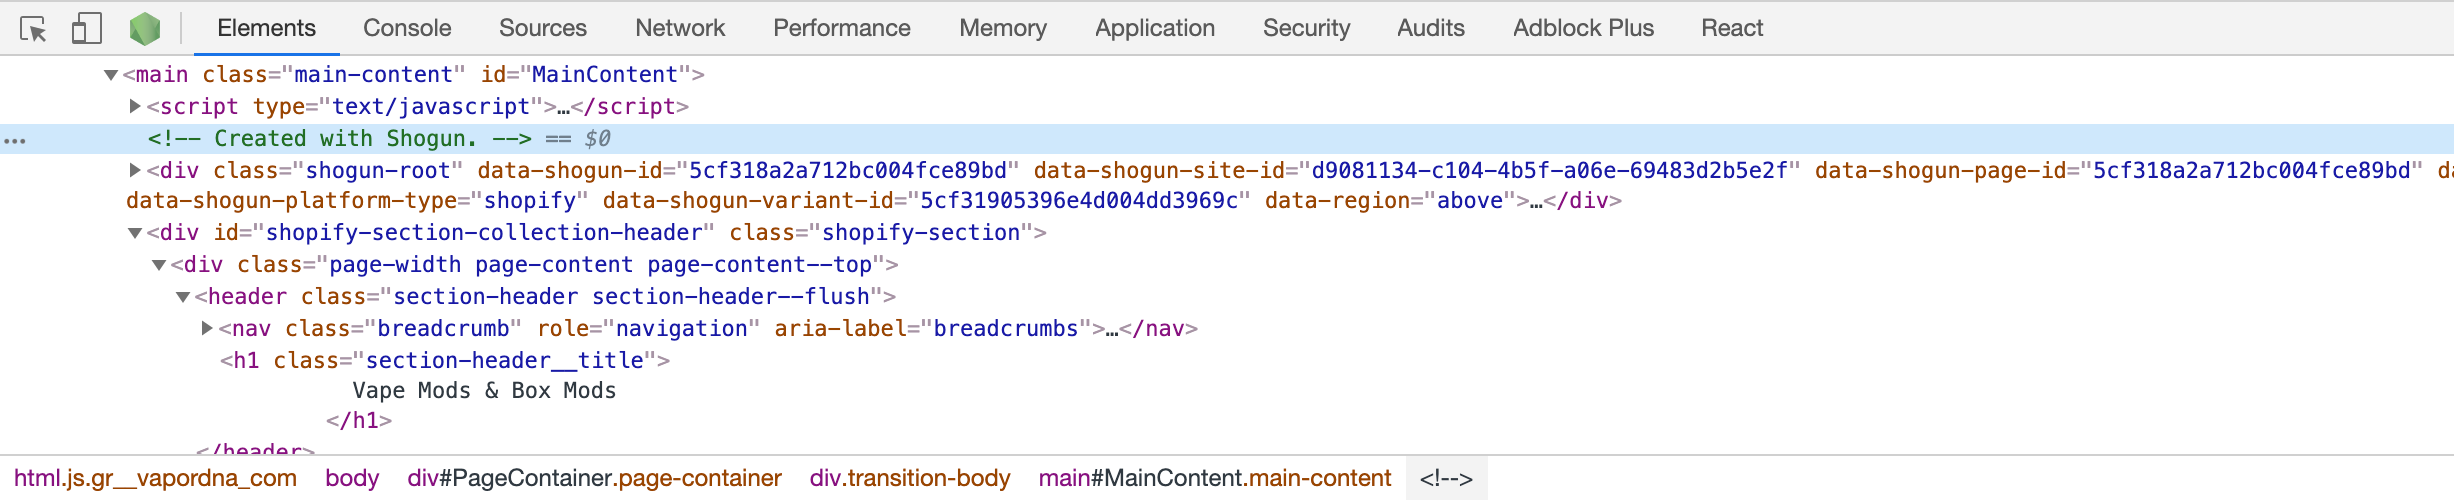Viewport: 2454px width, 500px height.
Task: Collapse the page-width page-content div
Action: pyautogui.click(x=159, y=265)
